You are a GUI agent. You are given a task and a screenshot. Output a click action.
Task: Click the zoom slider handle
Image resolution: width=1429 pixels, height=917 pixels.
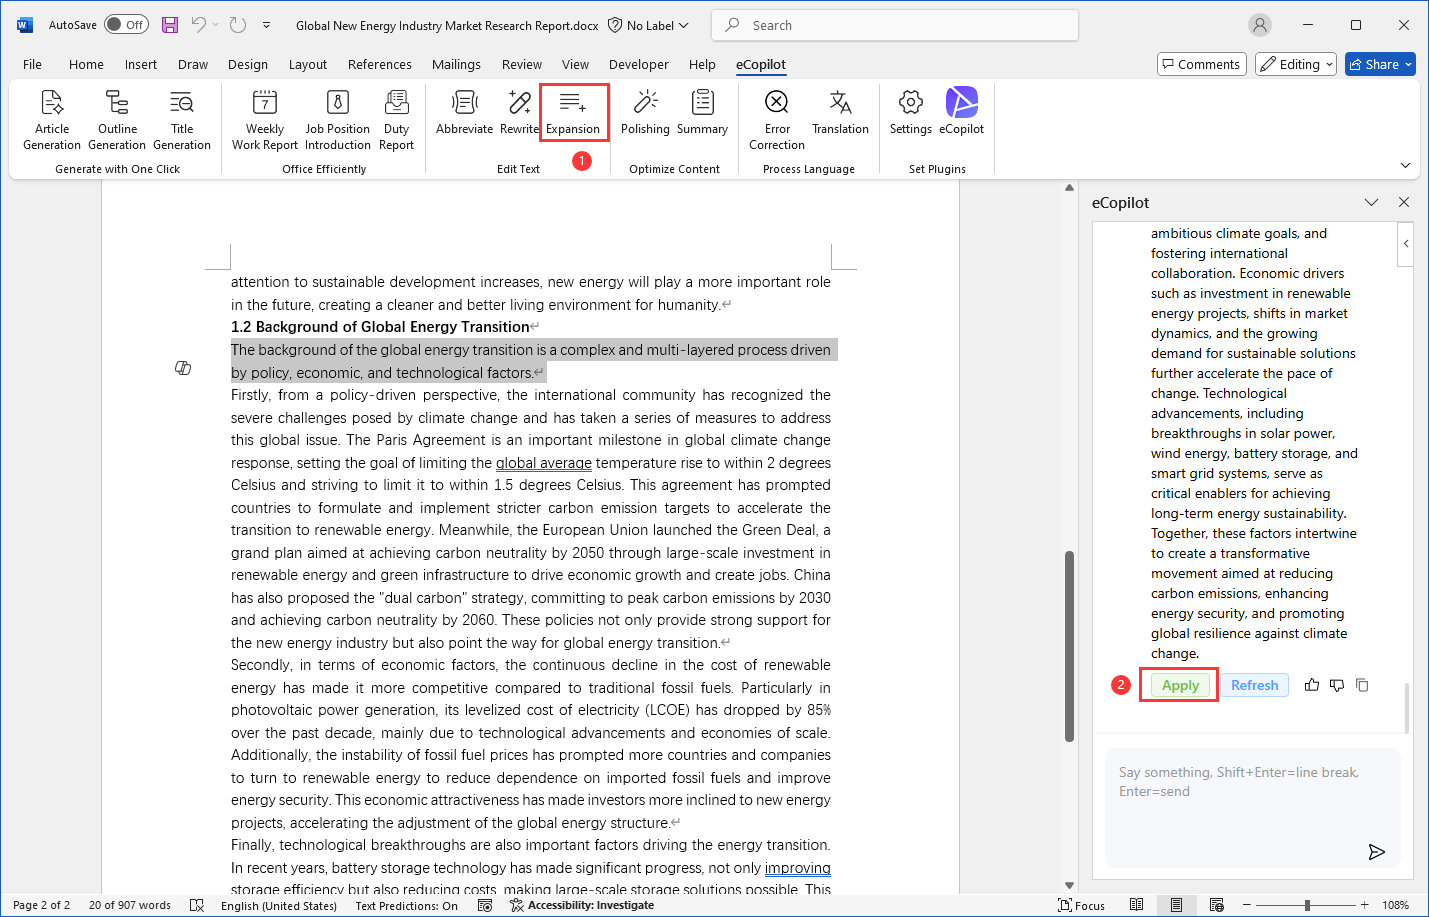[1307, 905]
